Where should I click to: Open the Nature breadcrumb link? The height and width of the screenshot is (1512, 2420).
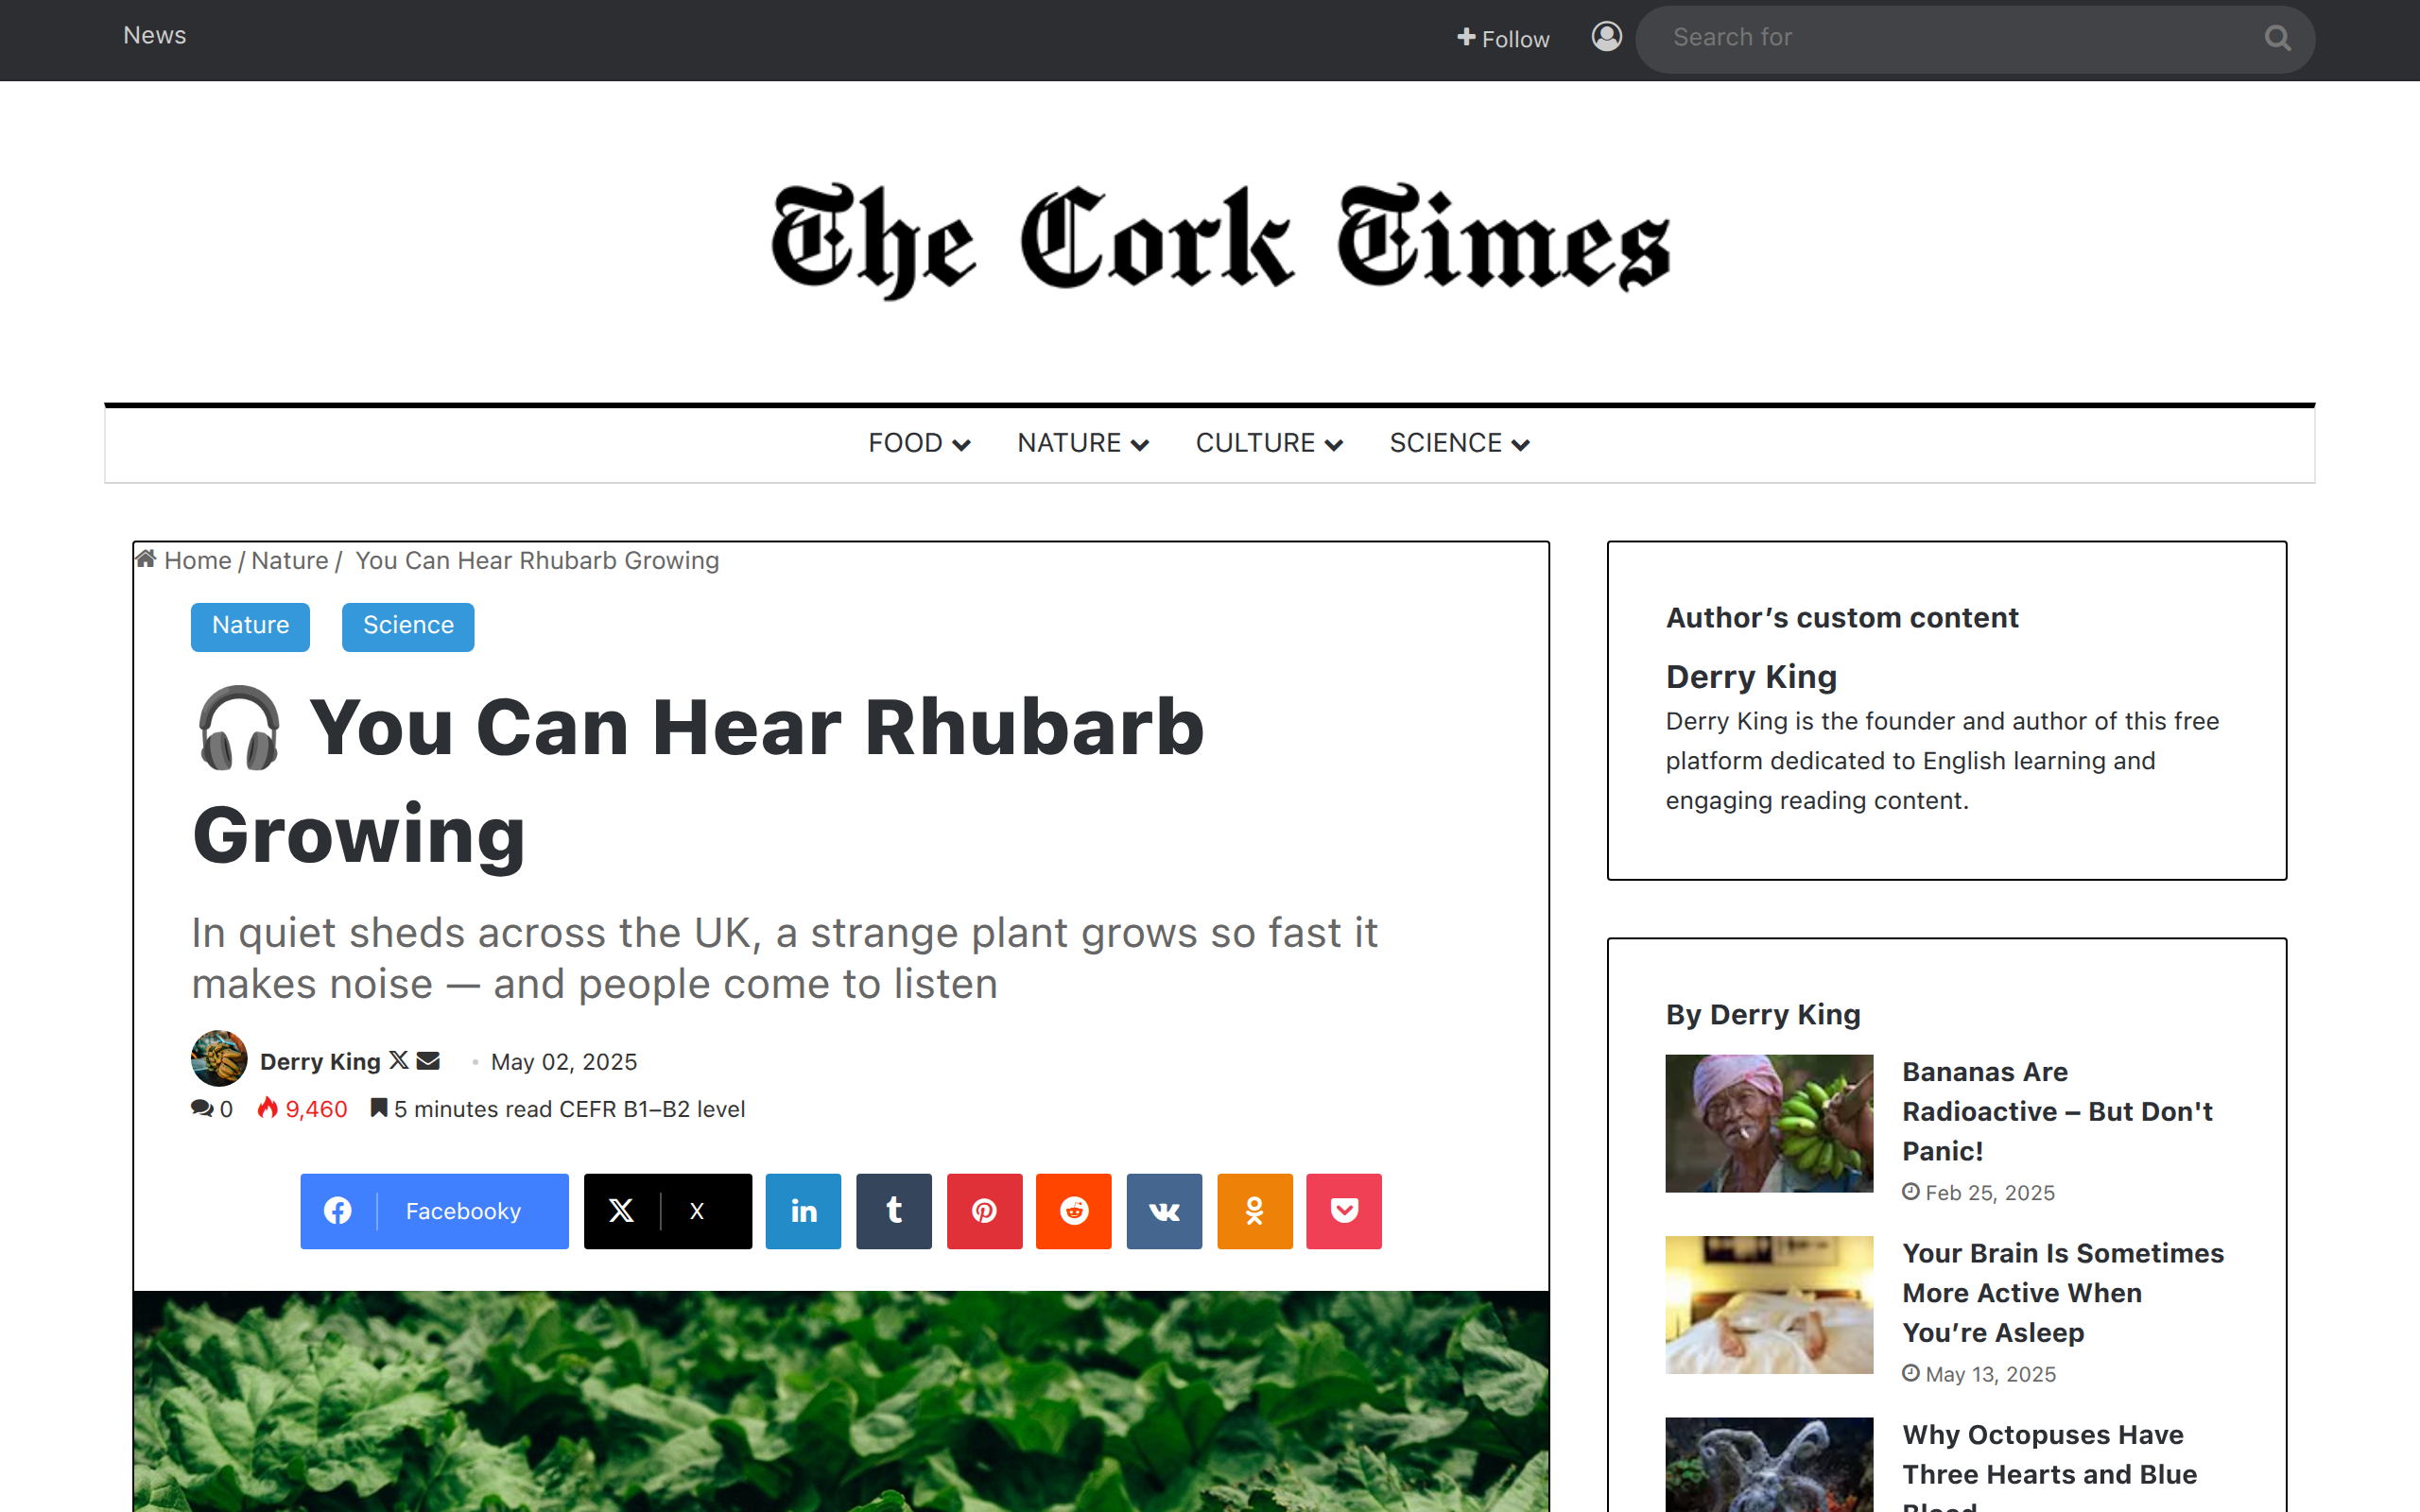point(289,560)
